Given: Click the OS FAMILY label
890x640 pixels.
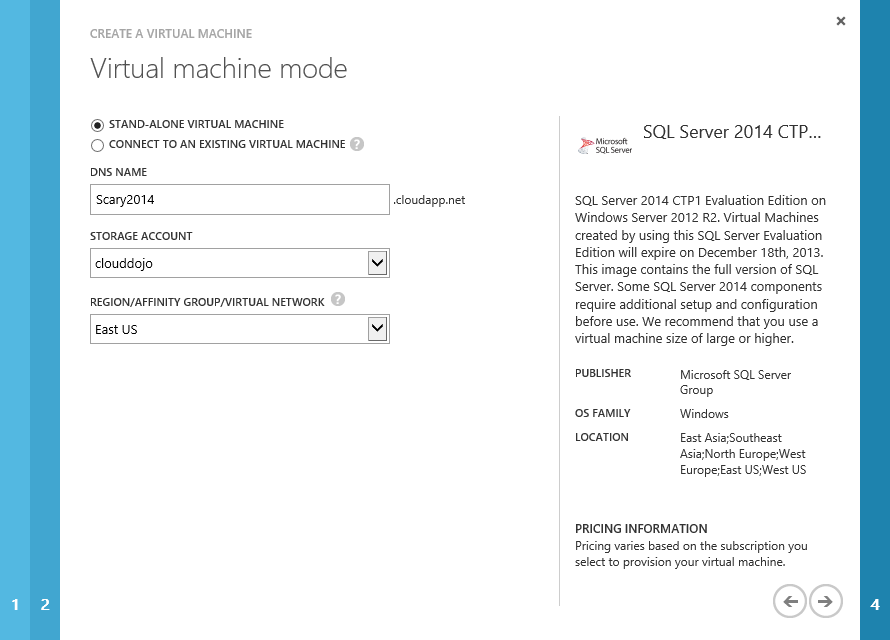Looking at the screenshot, I should 603,413.
